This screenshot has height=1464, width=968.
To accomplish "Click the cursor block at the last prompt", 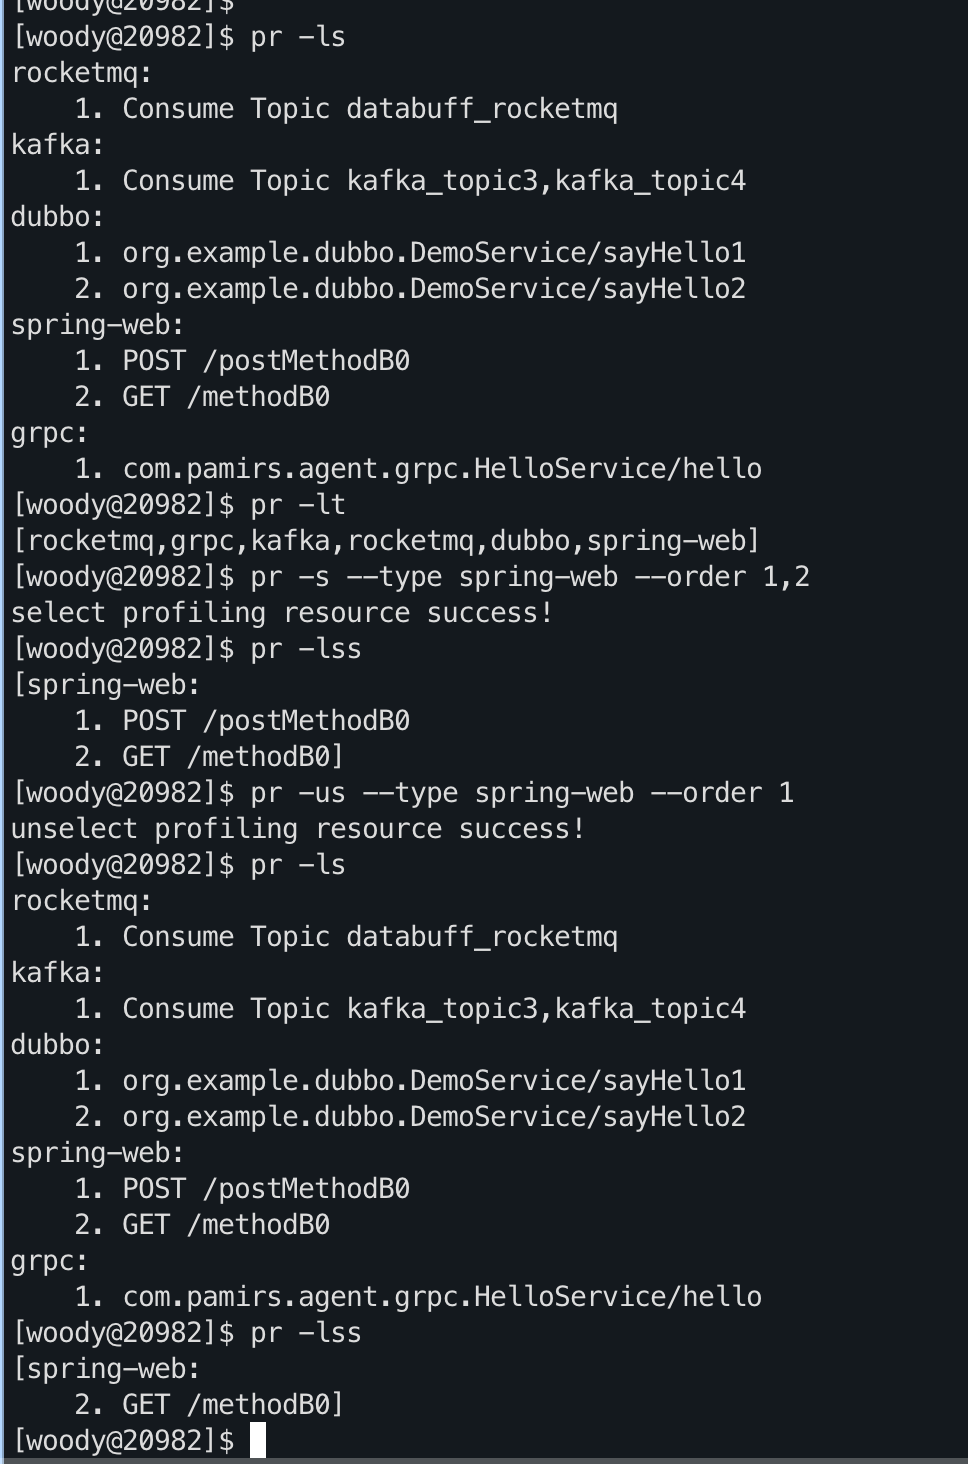I will coord(258,1440).
